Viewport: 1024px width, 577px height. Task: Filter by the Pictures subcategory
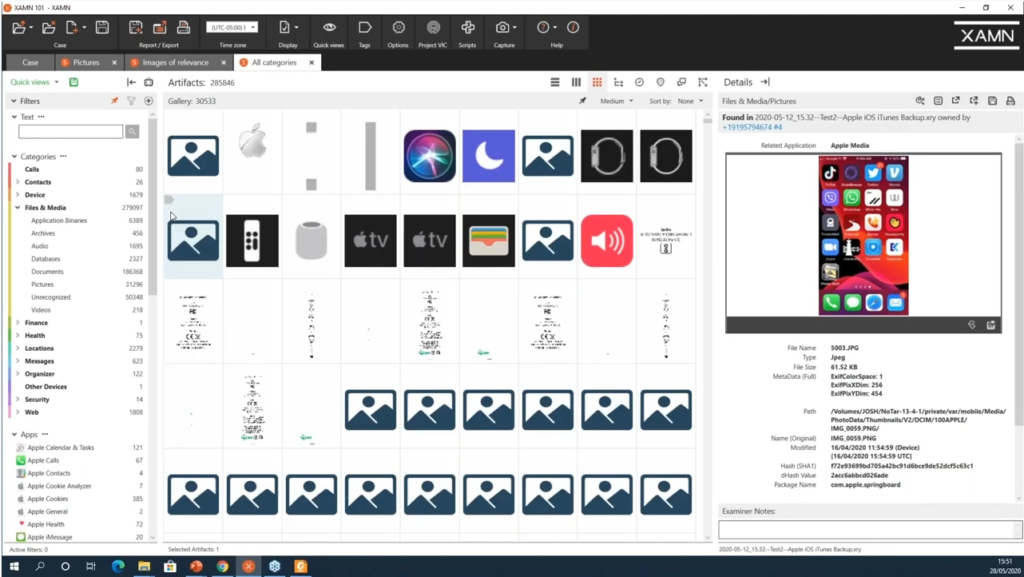coord(42,285)
